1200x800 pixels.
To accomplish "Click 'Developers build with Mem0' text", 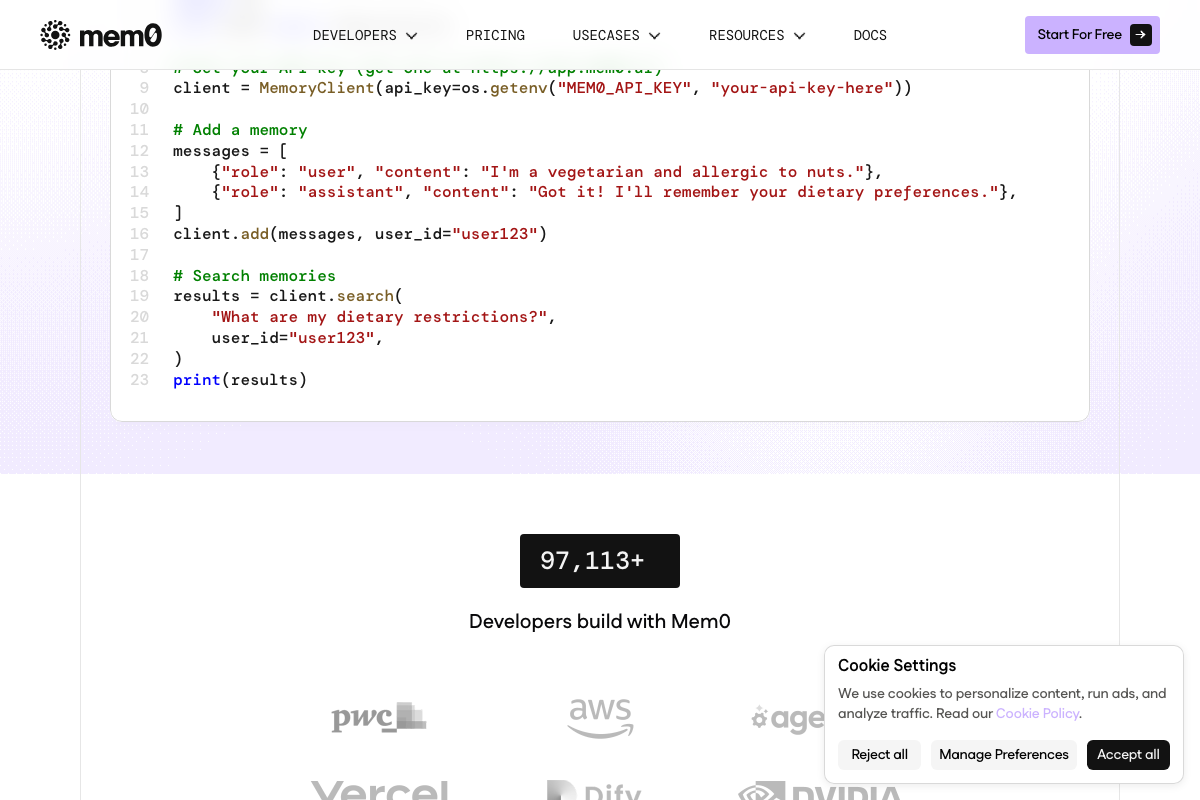I will tap(600, 621).
